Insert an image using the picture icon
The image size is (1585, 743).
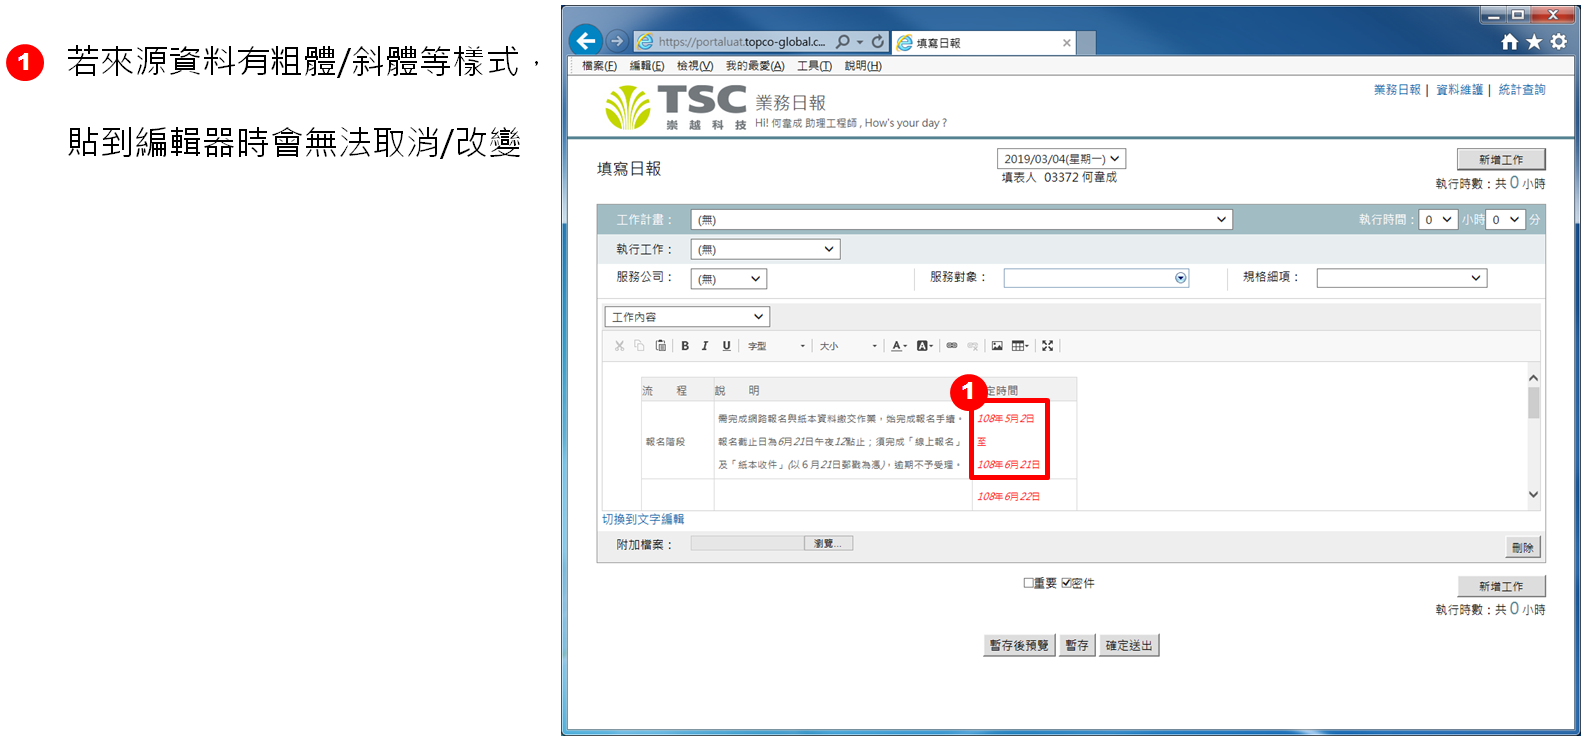click(997, 346)
